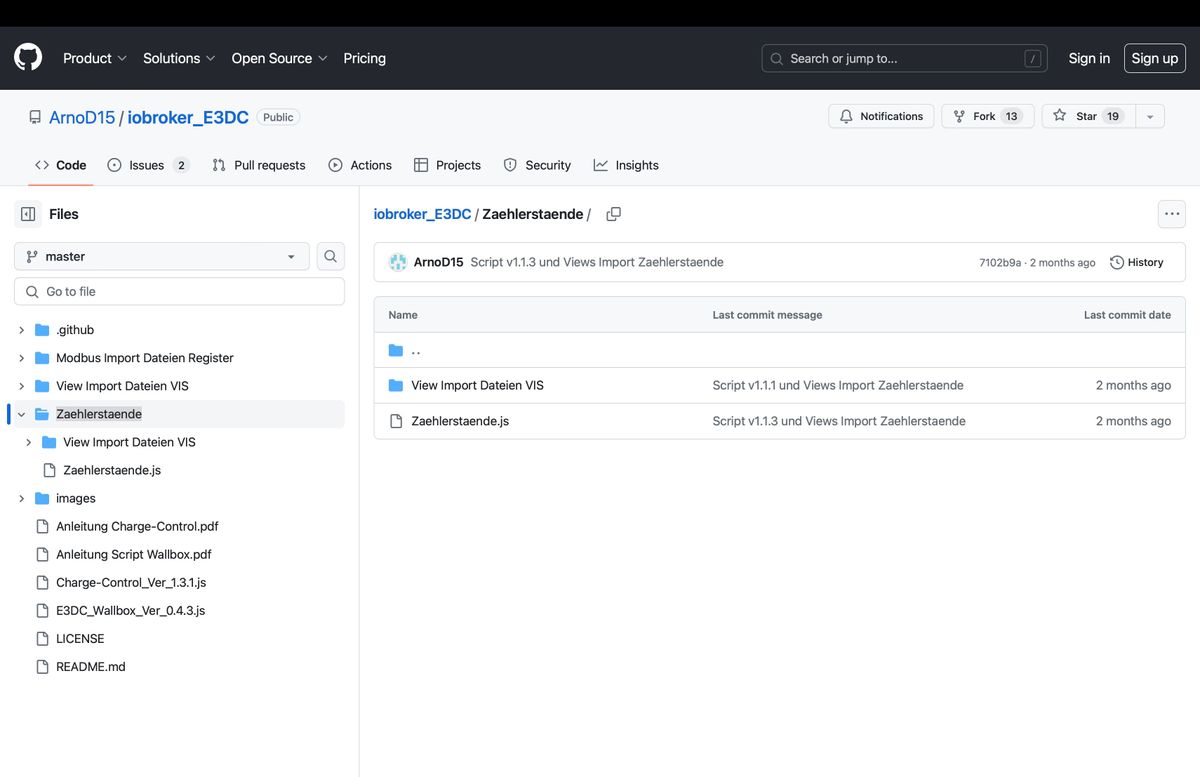Open the three-dot more options menu
The width and height of the screenshot is (1200, 777).
1172,214
